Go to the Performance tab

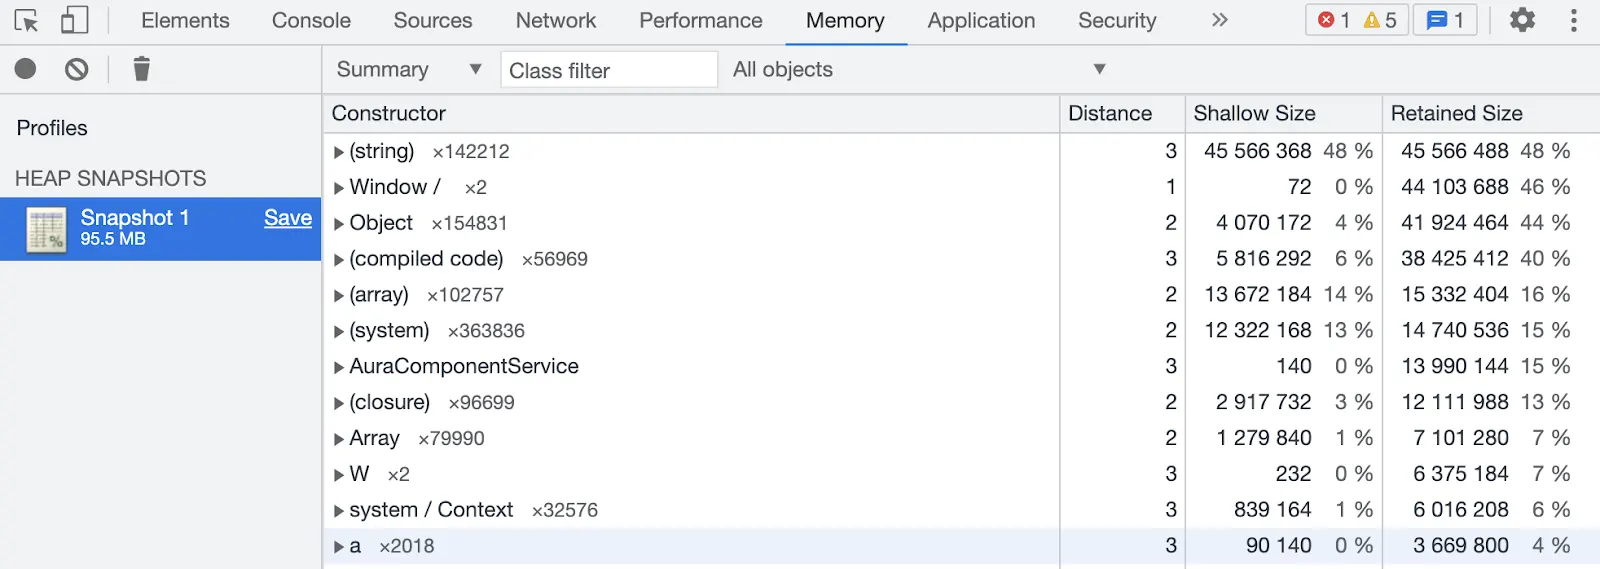coord(701,21)
